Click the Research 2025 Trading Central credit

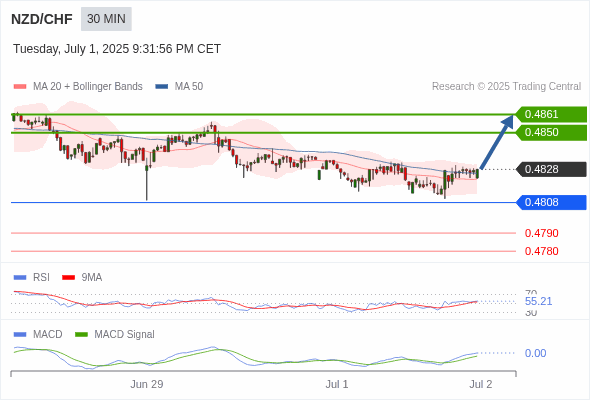pyautogui.click(x=506, y=87)
